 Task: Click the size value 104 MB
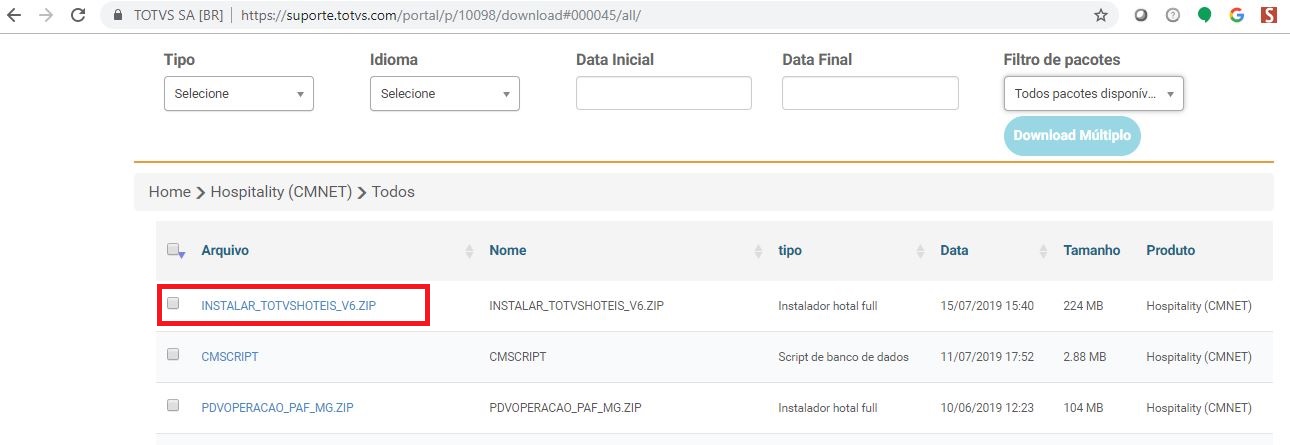coord(1083,407)
